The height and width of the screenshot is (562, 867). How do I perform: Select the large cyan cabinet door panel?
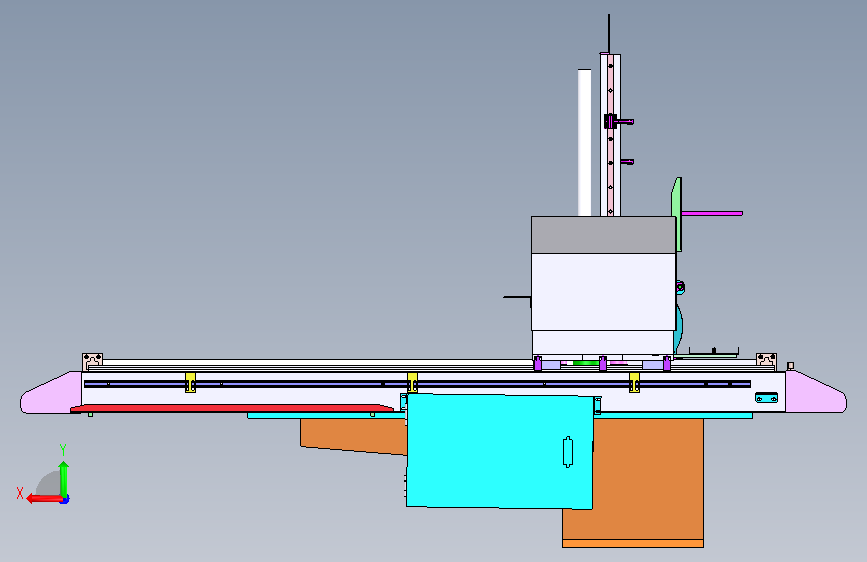(x=499, y=451)
